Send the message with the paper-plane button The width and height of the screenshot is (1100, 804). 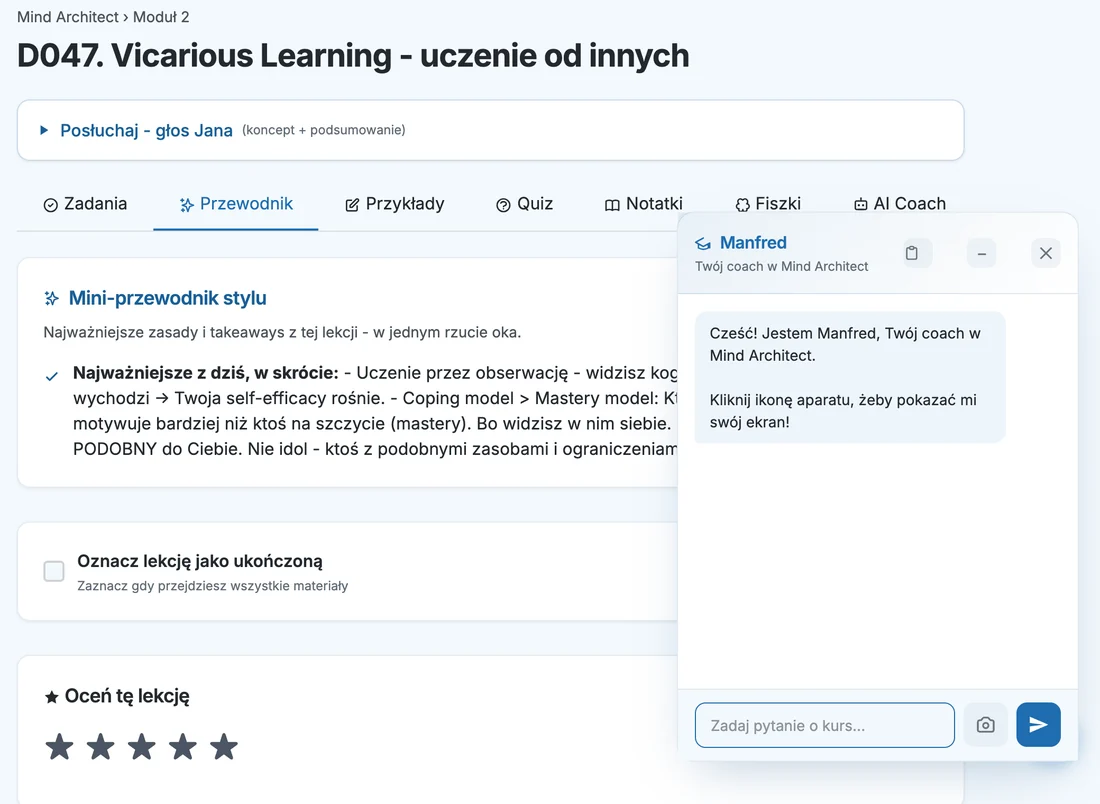pyautogui.click(x=1038, y=725)
